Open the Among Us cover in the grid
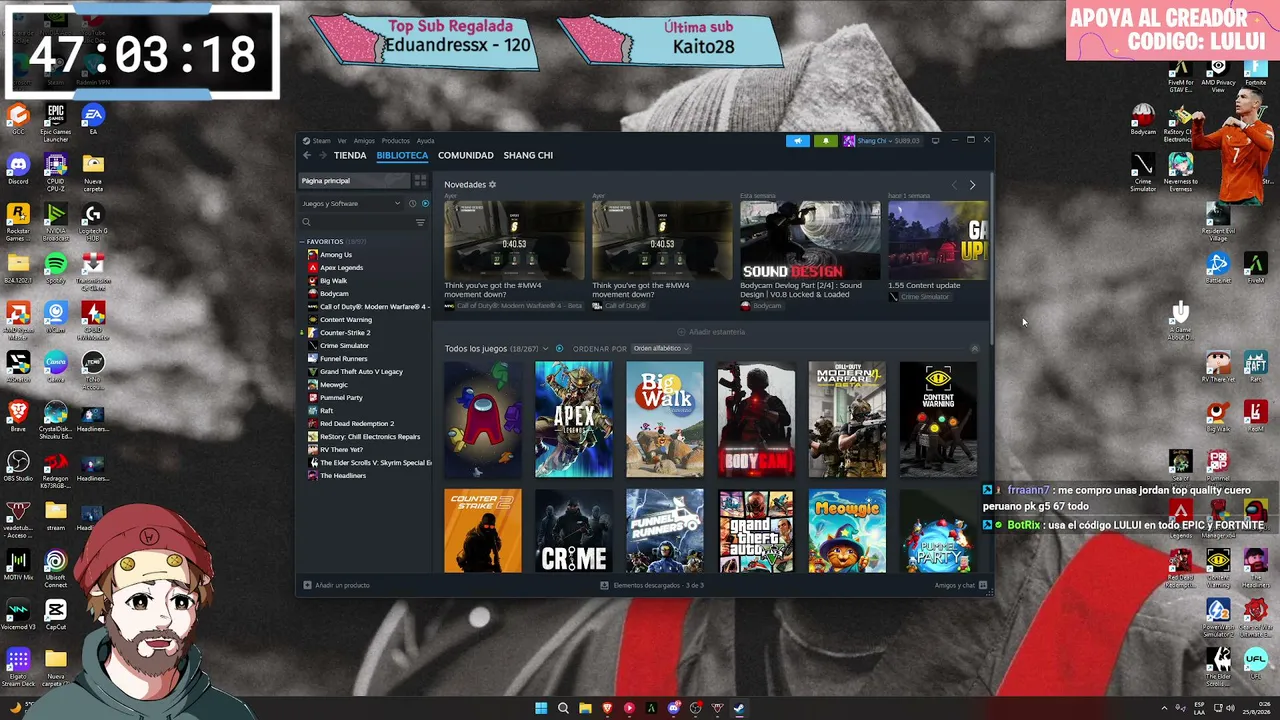Viewport: 1280px width, 720px height. [x=483, y=420]
